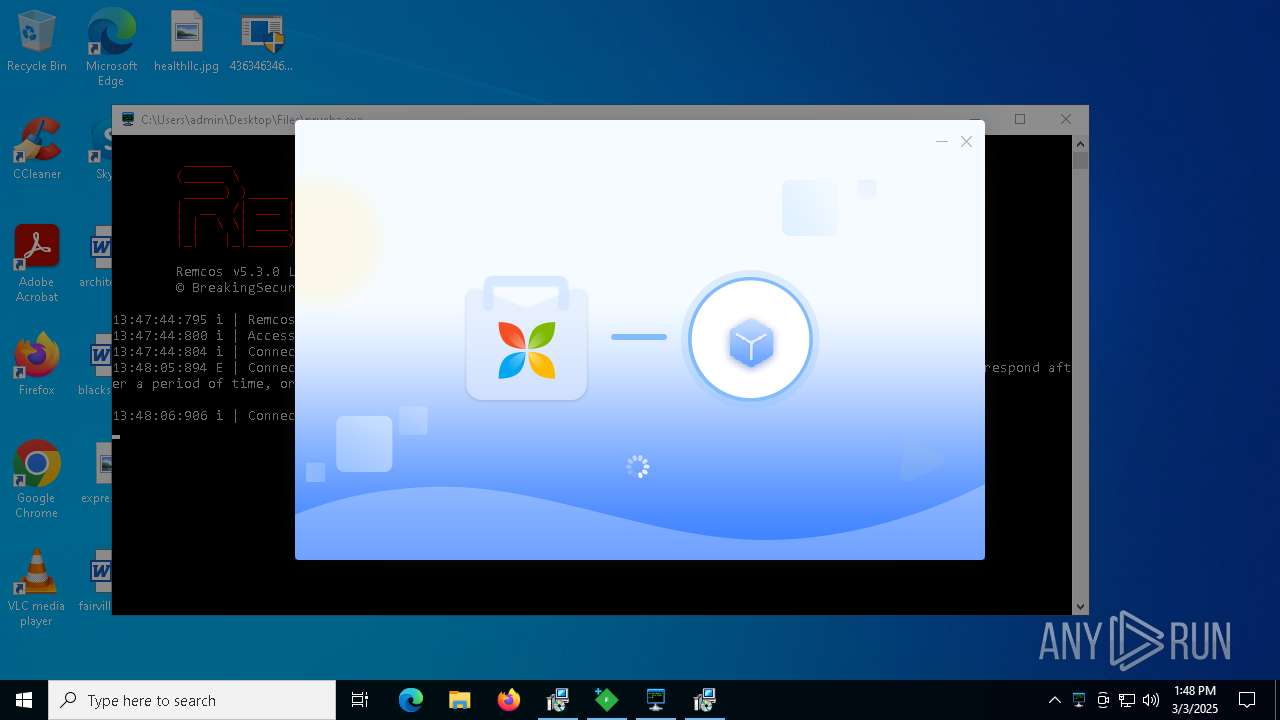Image resolution: width=1280 pixels, height=720 pixels.
Task: Open the volume control tray icon
Action: click(1151, 700)
